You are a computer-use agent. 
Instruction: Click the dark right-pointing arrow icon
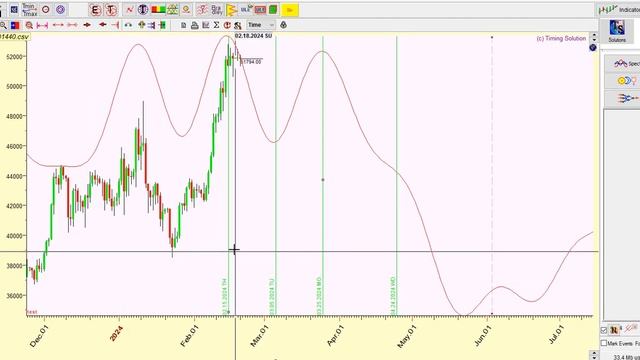(87, 25)
